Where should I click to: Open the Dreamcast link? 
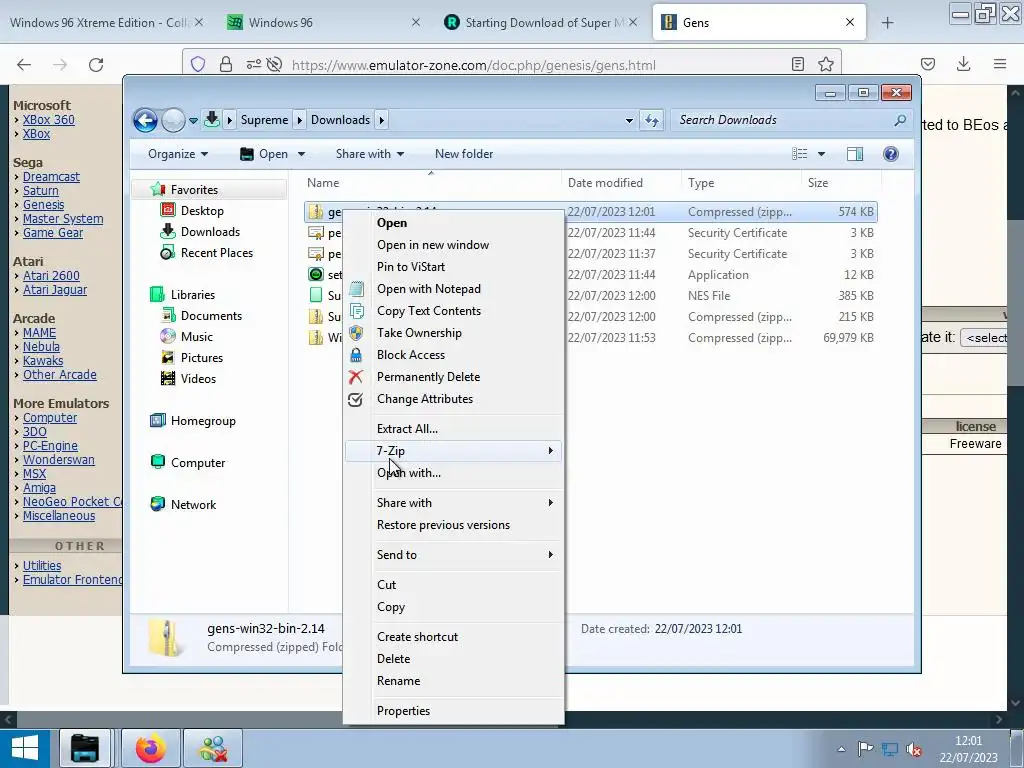tap(51, 177)
